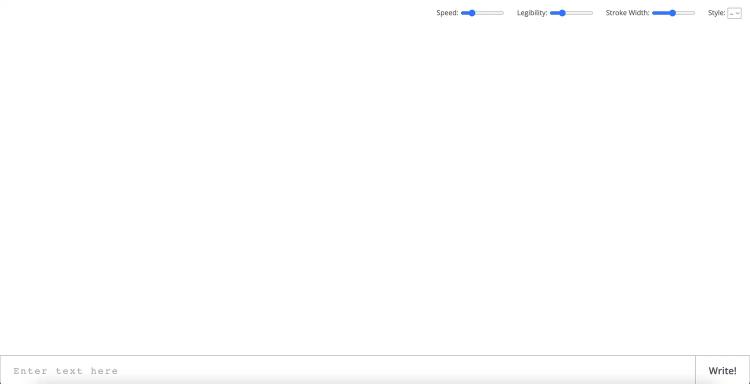The height and width of the screenshot is (384, 750).
Task: Click the 'Stroke Width:' label
Action: 628,13
